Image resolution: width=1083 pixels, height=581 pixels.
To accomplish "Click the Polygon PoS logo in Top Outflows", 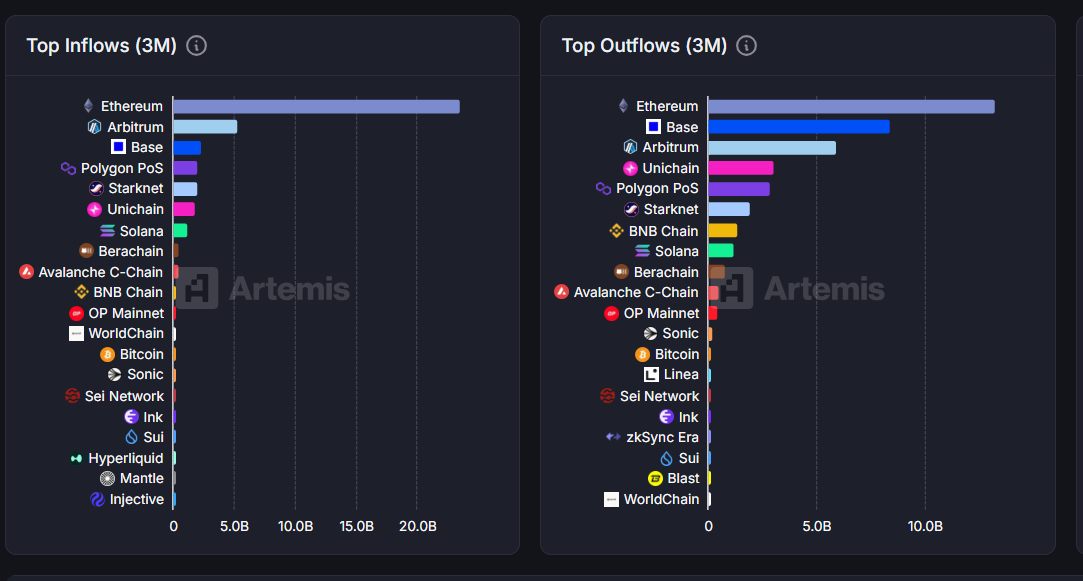I will click(604, 188).
